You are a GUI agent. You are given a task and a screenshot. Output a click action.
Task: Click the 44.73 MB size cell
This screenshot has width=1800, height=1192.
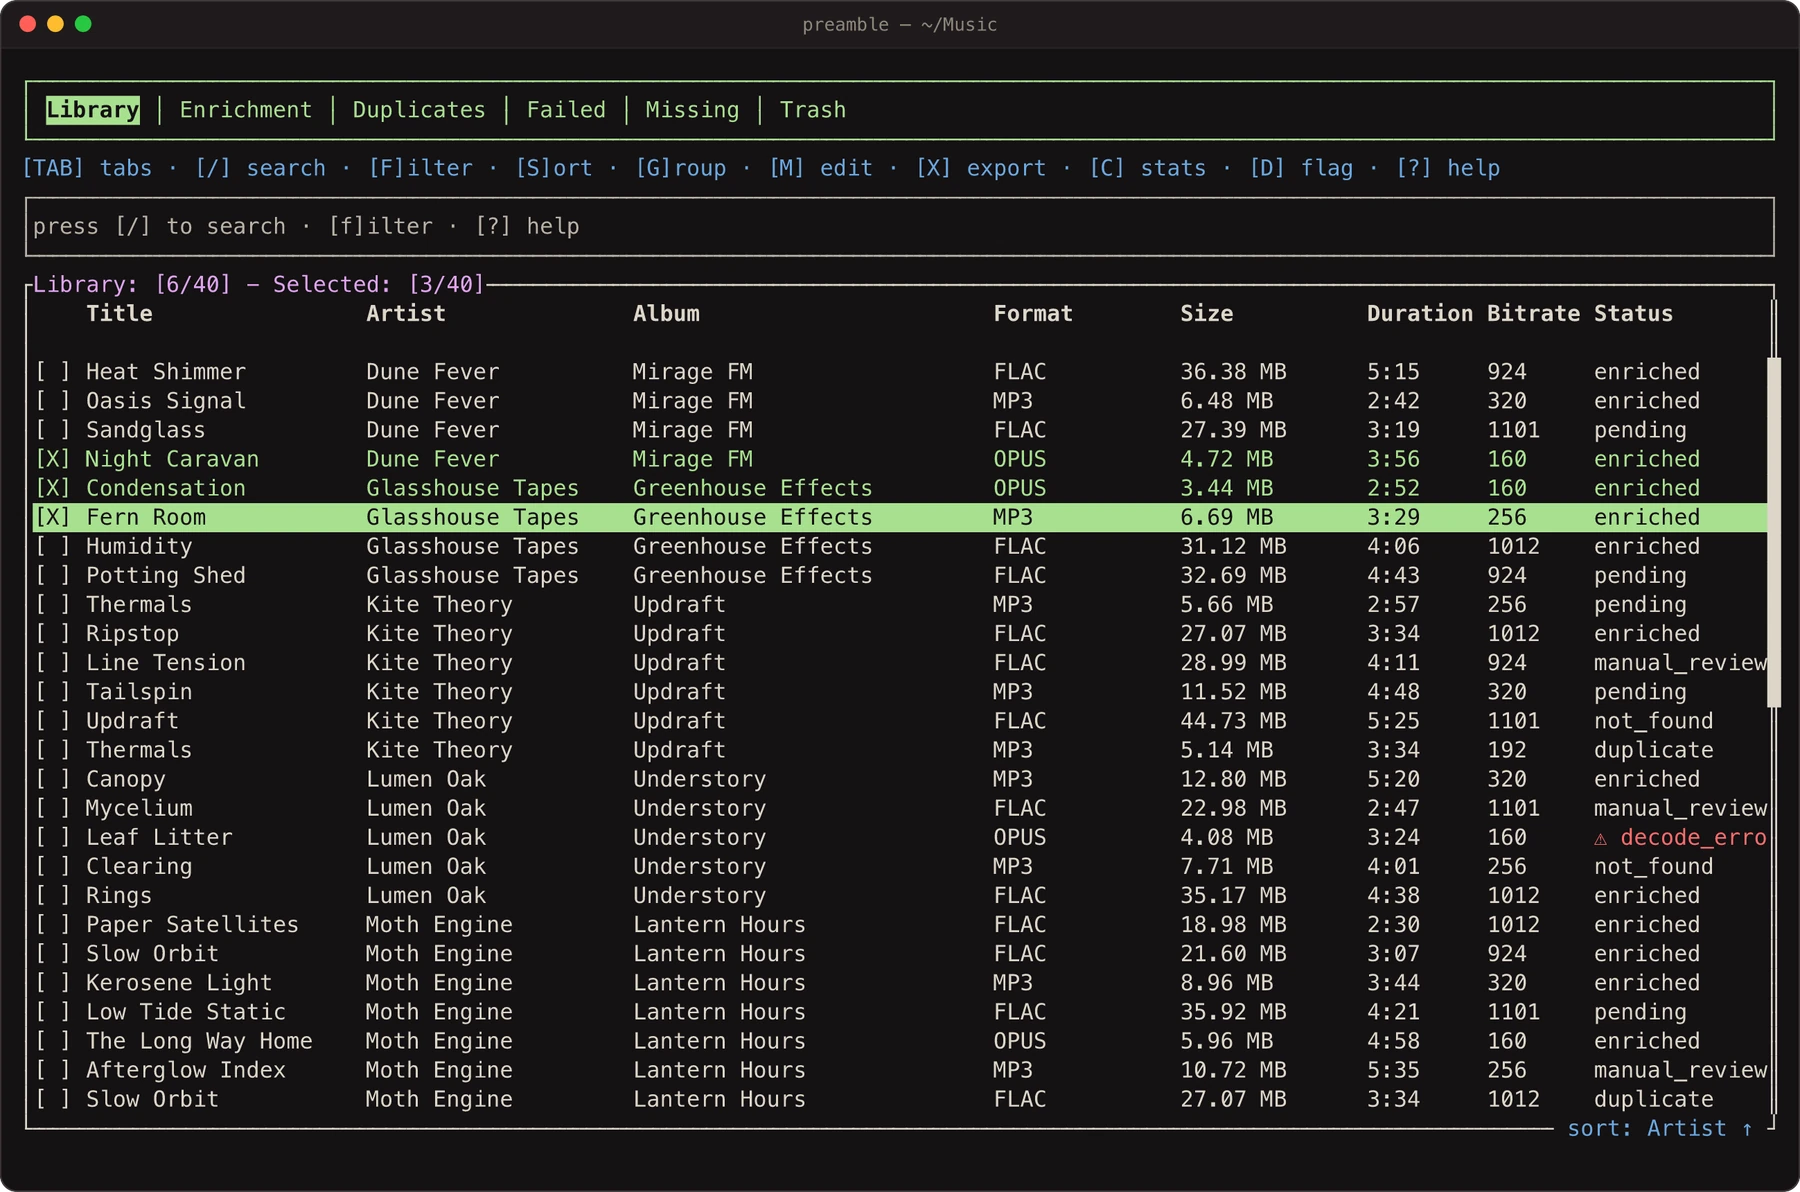point(1233,721)
